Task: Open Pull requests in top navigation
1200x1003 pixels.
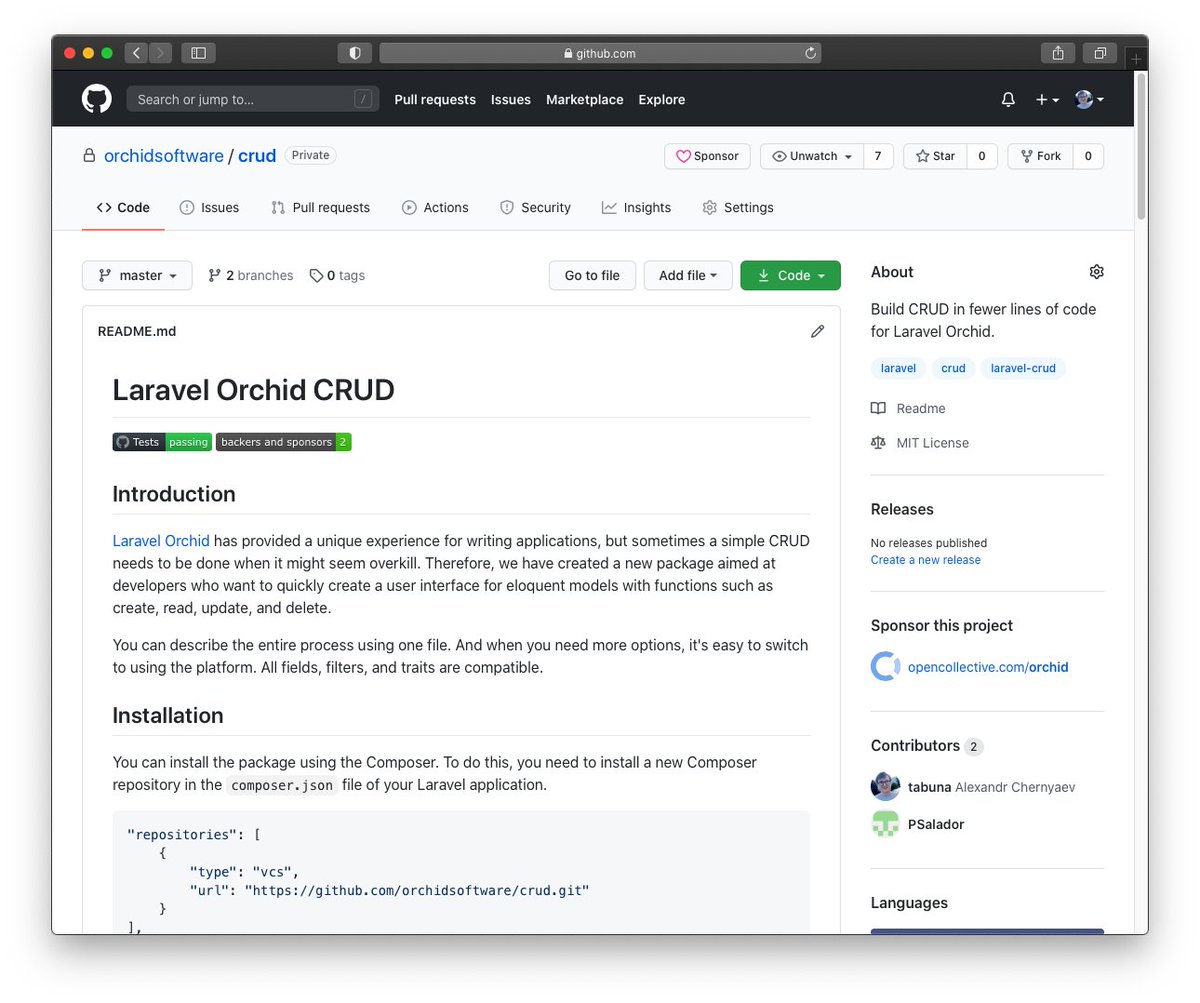Action: click(435, 99)
